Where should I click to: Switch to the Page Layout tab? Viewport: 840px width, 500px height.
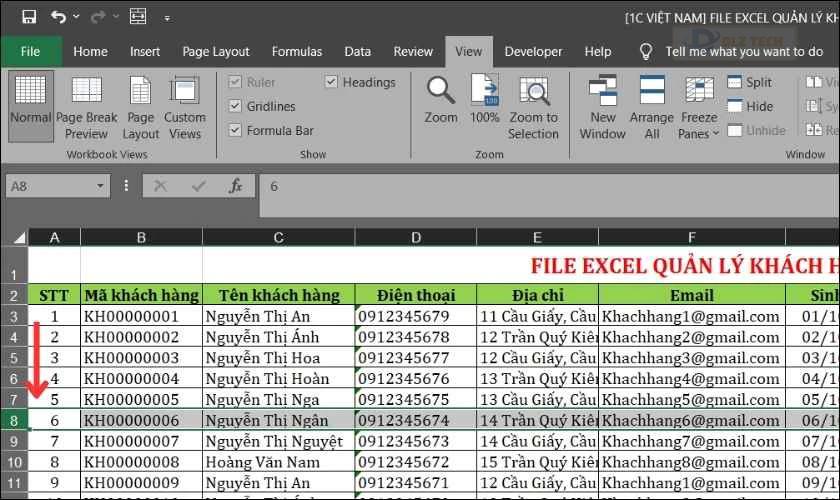tap(216, 51)
